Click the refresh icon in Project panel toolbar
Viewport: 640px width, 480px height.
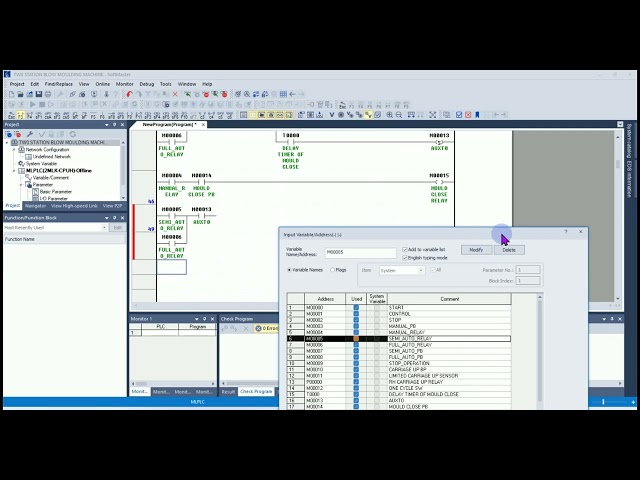coord(73,134)
